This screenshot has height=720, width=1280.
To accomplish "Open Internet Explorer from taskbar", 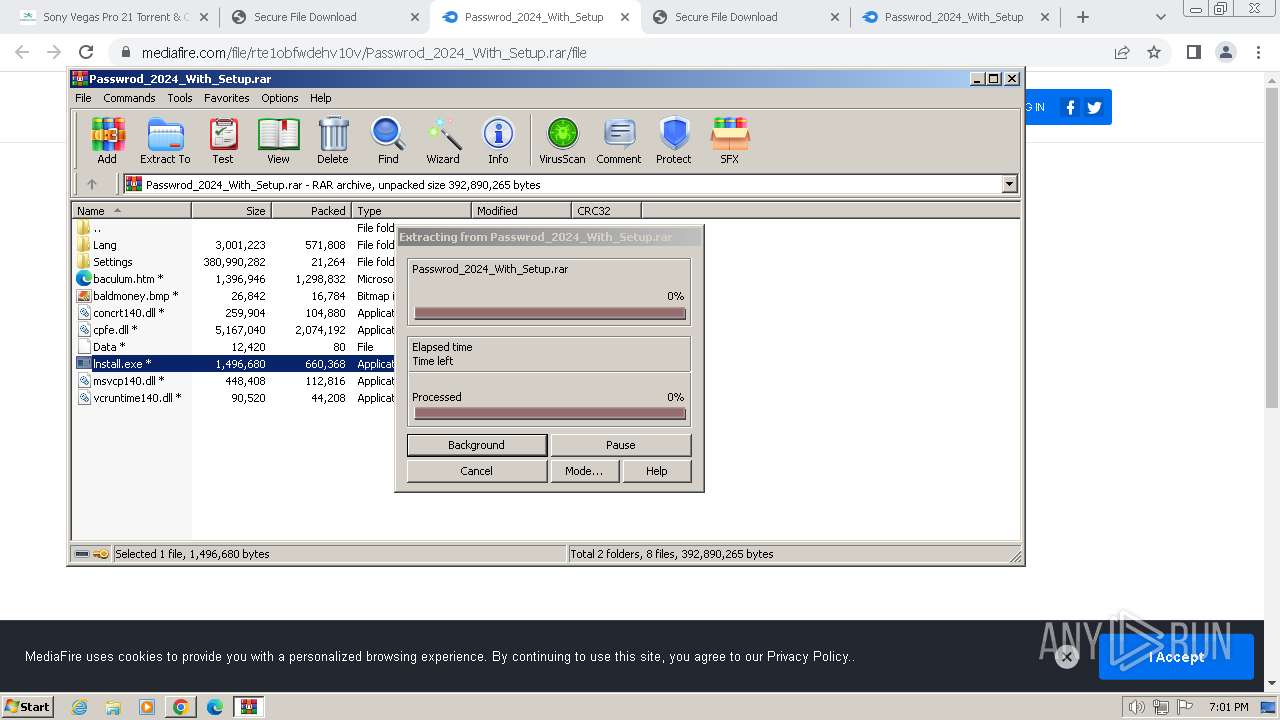I will click(x=80, y=707).
